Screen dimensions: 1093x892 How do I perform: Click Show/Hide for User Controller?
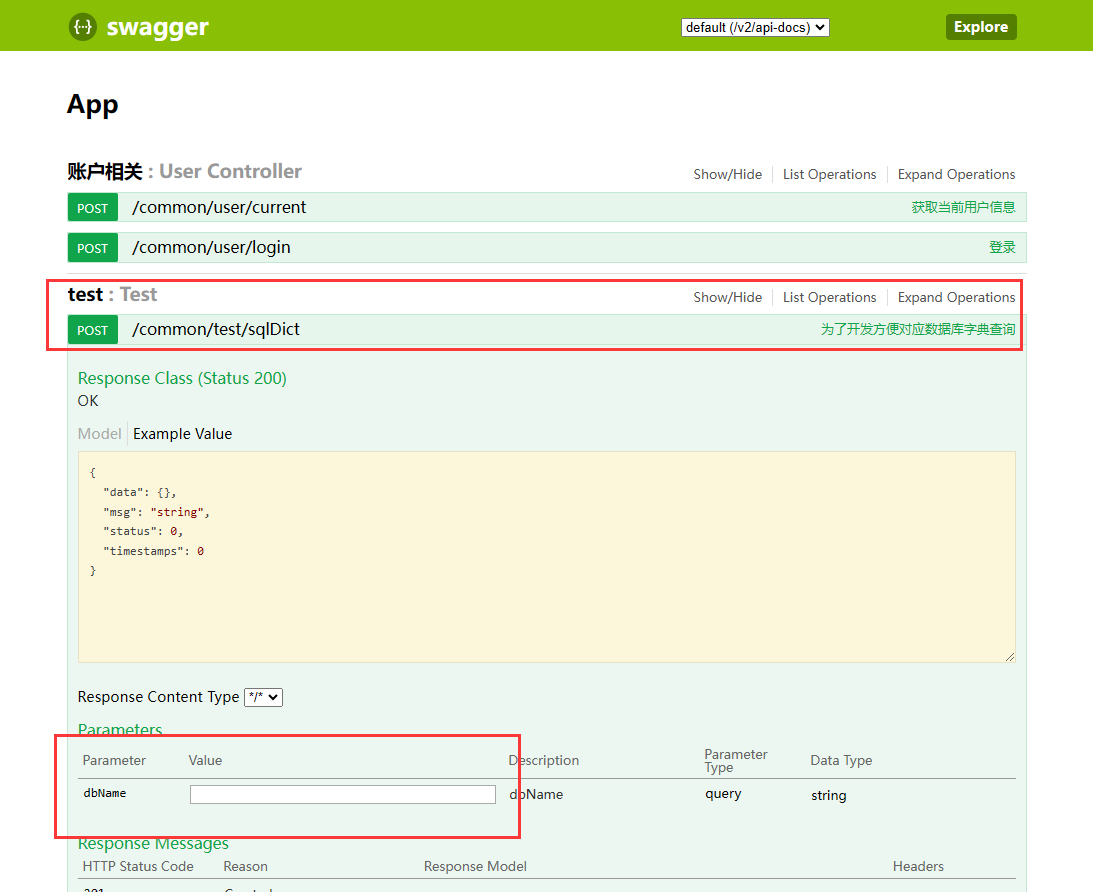coord(727,174)
